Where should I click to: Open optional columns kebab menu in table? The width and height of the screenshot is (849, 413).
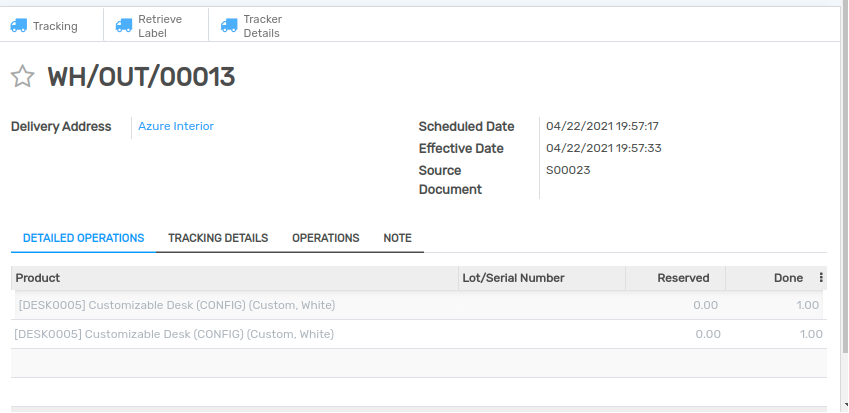[821, 278]
